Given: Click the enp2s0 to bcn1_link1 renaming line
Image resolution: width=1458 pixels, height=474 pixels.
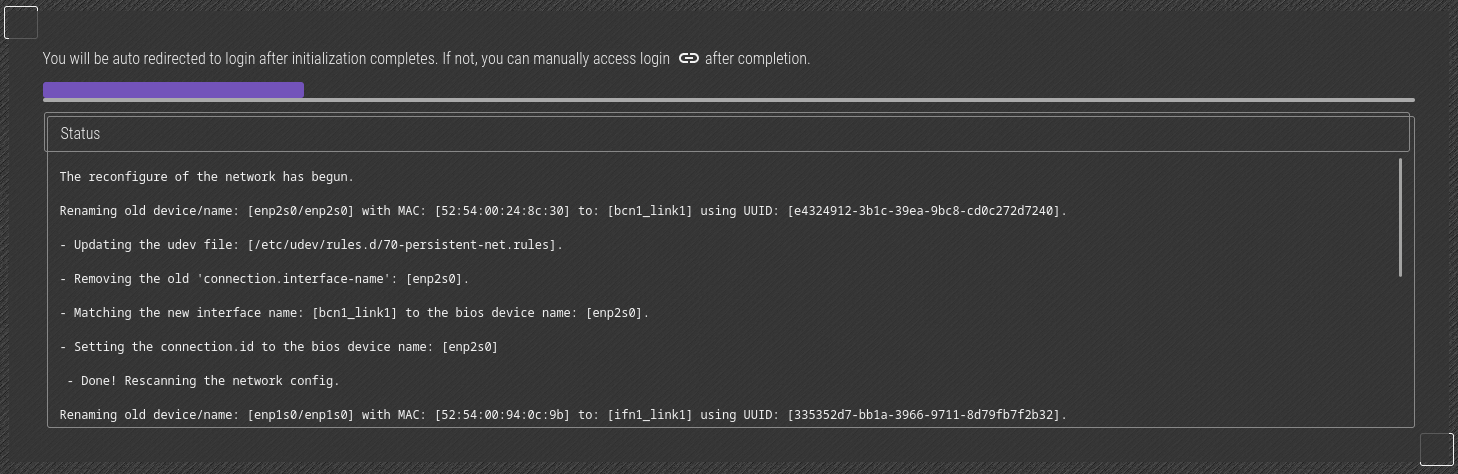Looking at the screenshot, I should click(x=563, y=211).
